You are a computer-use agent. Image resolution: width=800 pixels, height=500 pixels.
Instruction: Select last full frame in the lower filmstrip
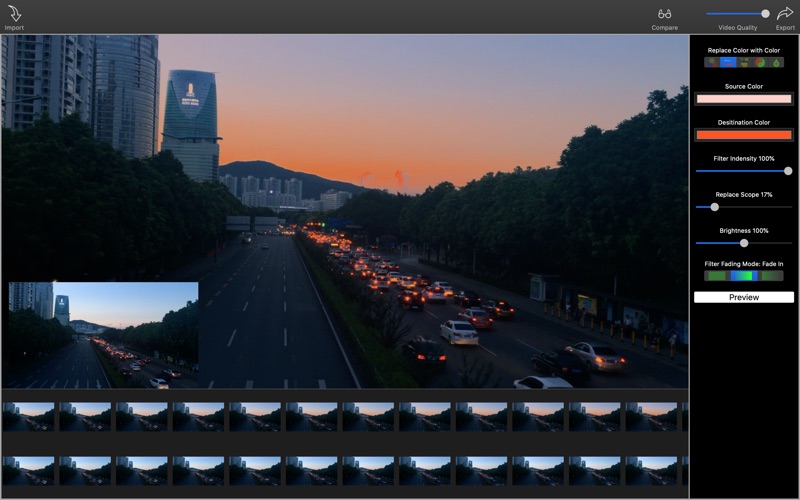pyautogui.click(x=651, y=471)
